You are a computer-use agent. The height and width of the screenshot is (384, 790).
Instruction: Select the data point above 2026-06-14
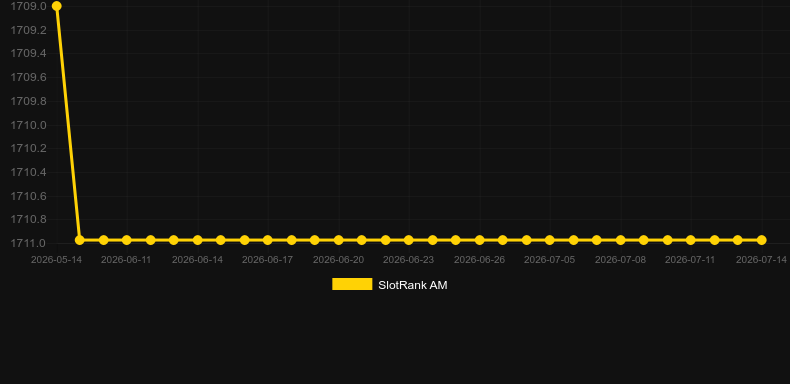point(198,240)
